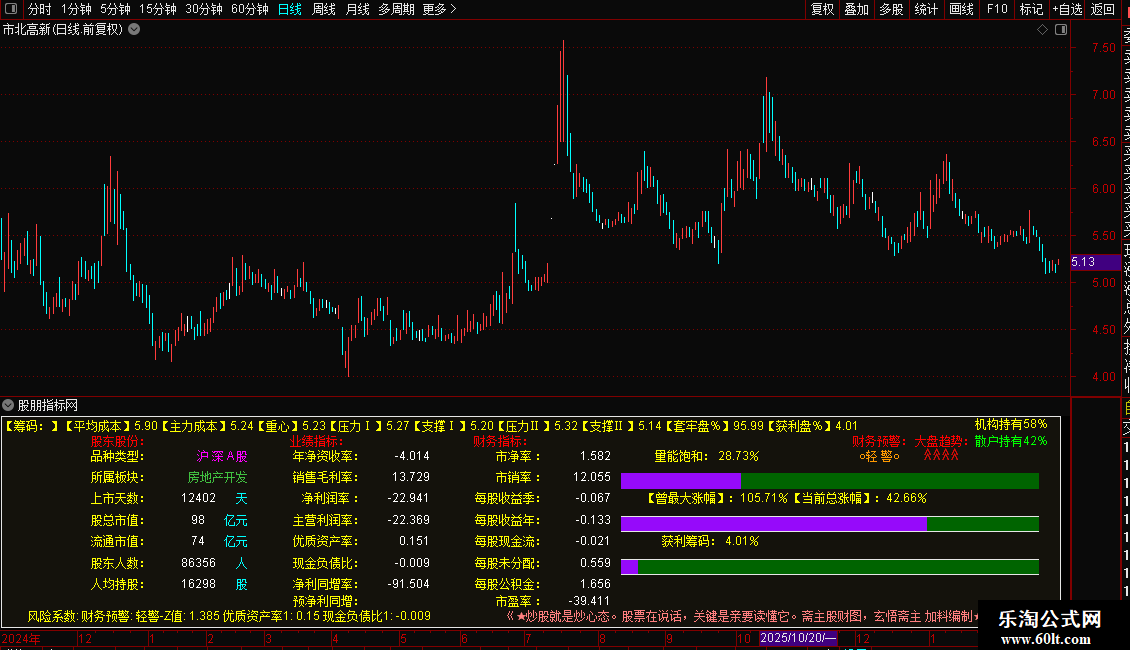Open the stock title dropdown circle icon
This screenshot has height=650, width=1130.
(134, 29)
